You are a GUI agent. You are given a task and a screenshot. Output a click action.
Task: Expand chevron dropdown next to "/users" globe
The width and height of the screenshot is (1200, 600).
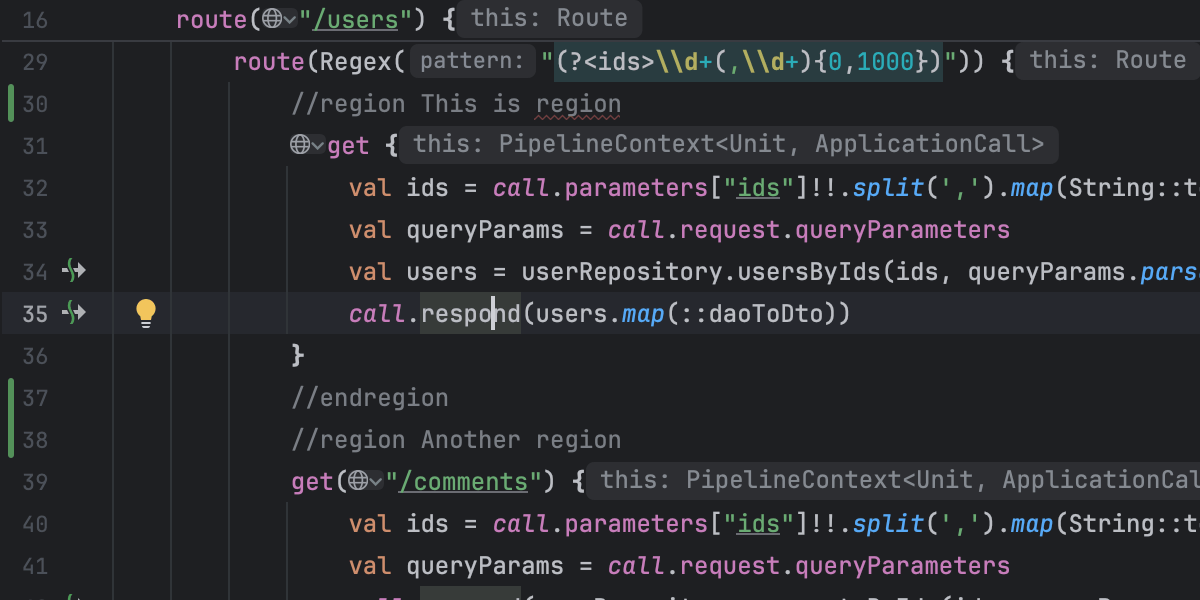click(x=290, y=19)
